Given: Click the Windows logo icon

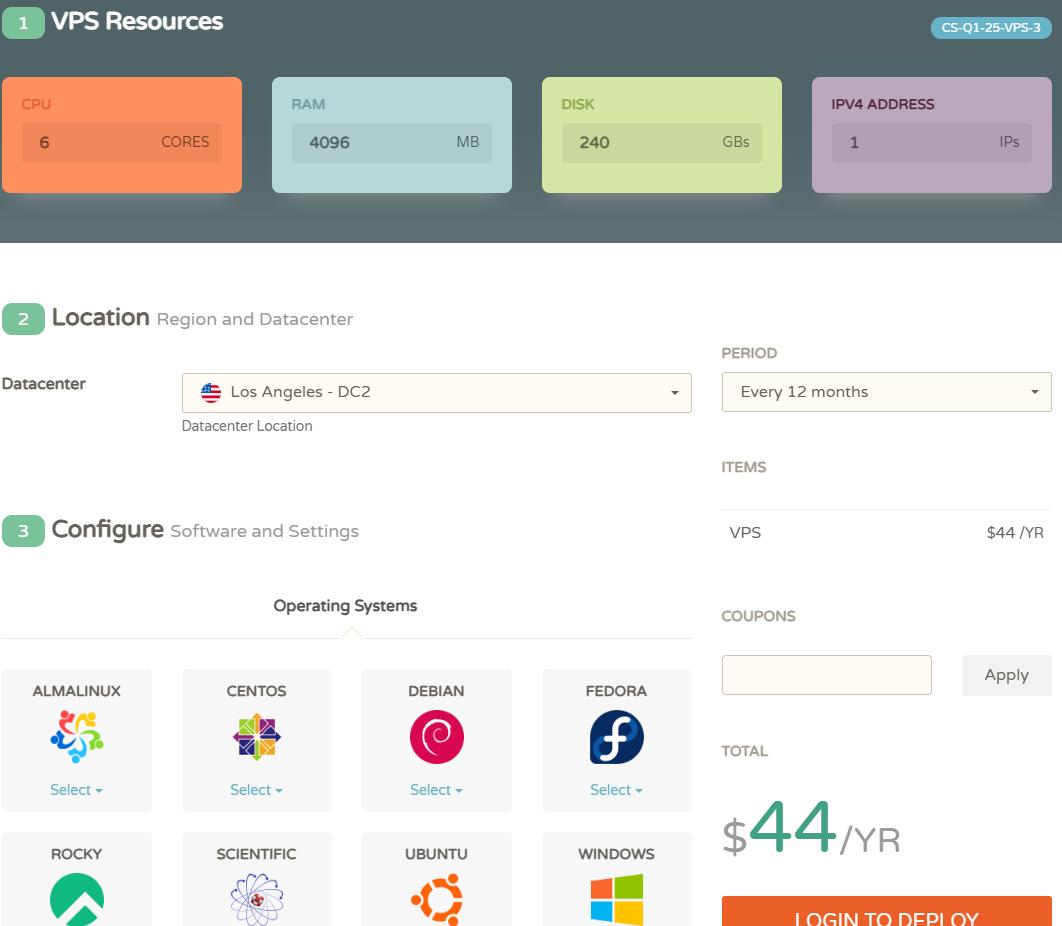Looking at the screenshot, I should [616, 899].
